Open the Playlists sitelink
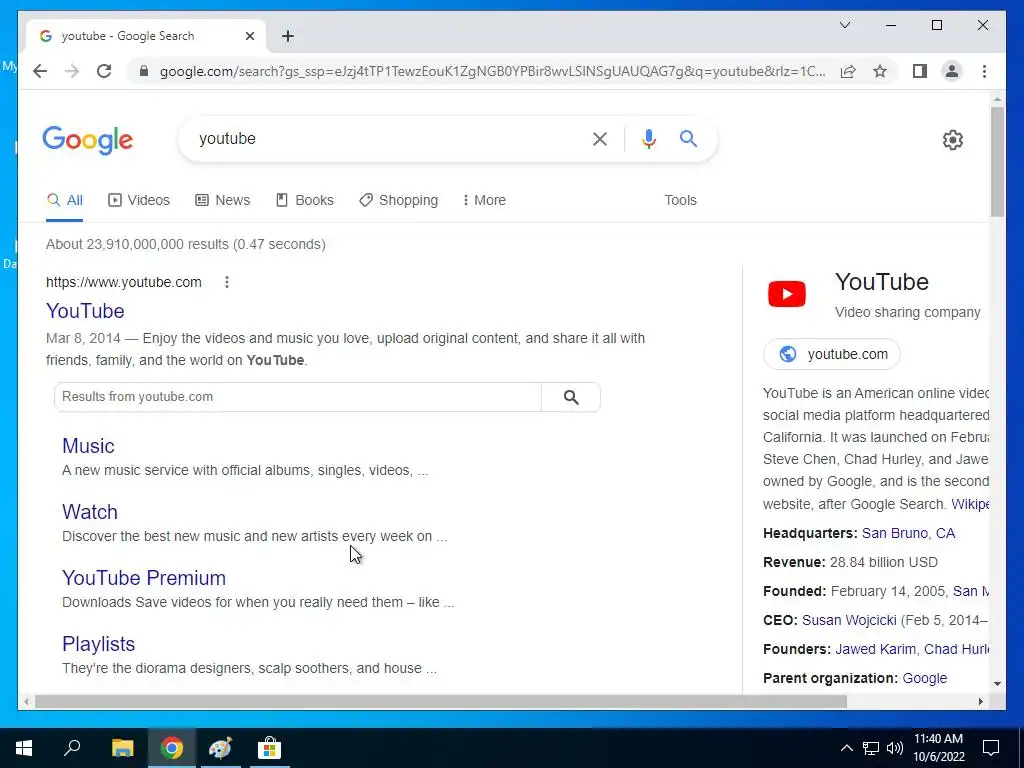 click(99, 644)
